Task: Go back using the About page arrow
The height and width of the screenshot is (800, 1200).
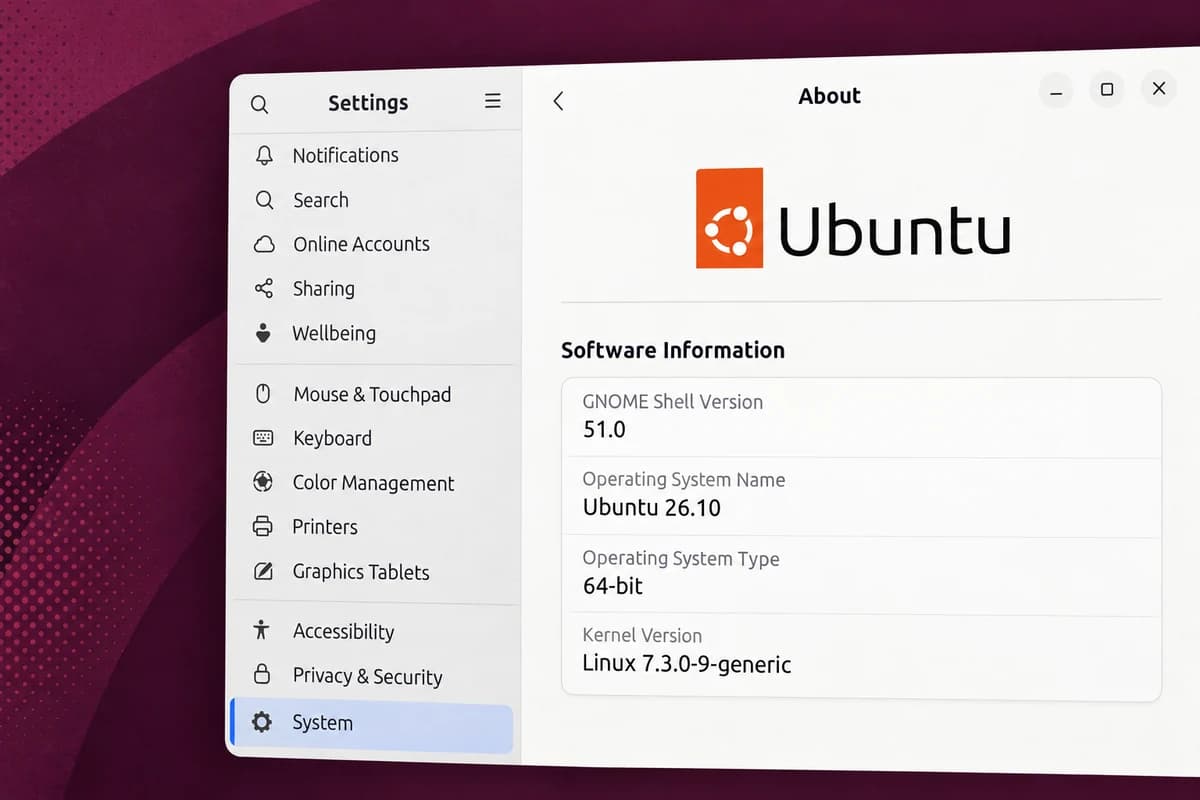Action: pos(558,100)
